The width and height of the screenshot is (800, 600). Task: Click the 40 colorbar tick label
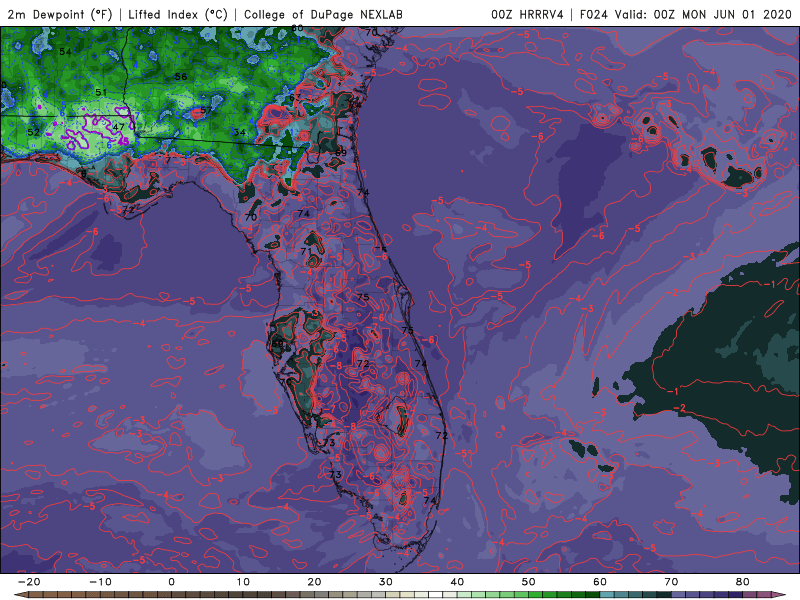pos(457,582)
